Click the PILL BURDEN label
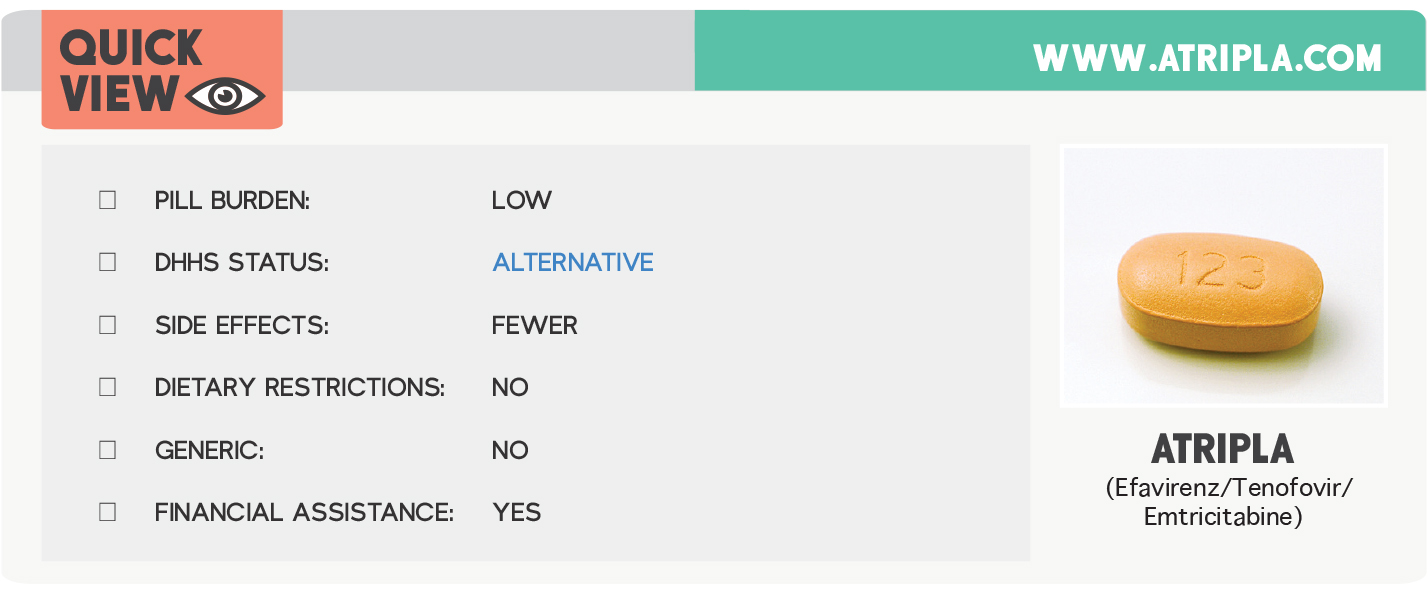Image resolution: width=1427 pixels, height=590 pixels. coord(232,200)
